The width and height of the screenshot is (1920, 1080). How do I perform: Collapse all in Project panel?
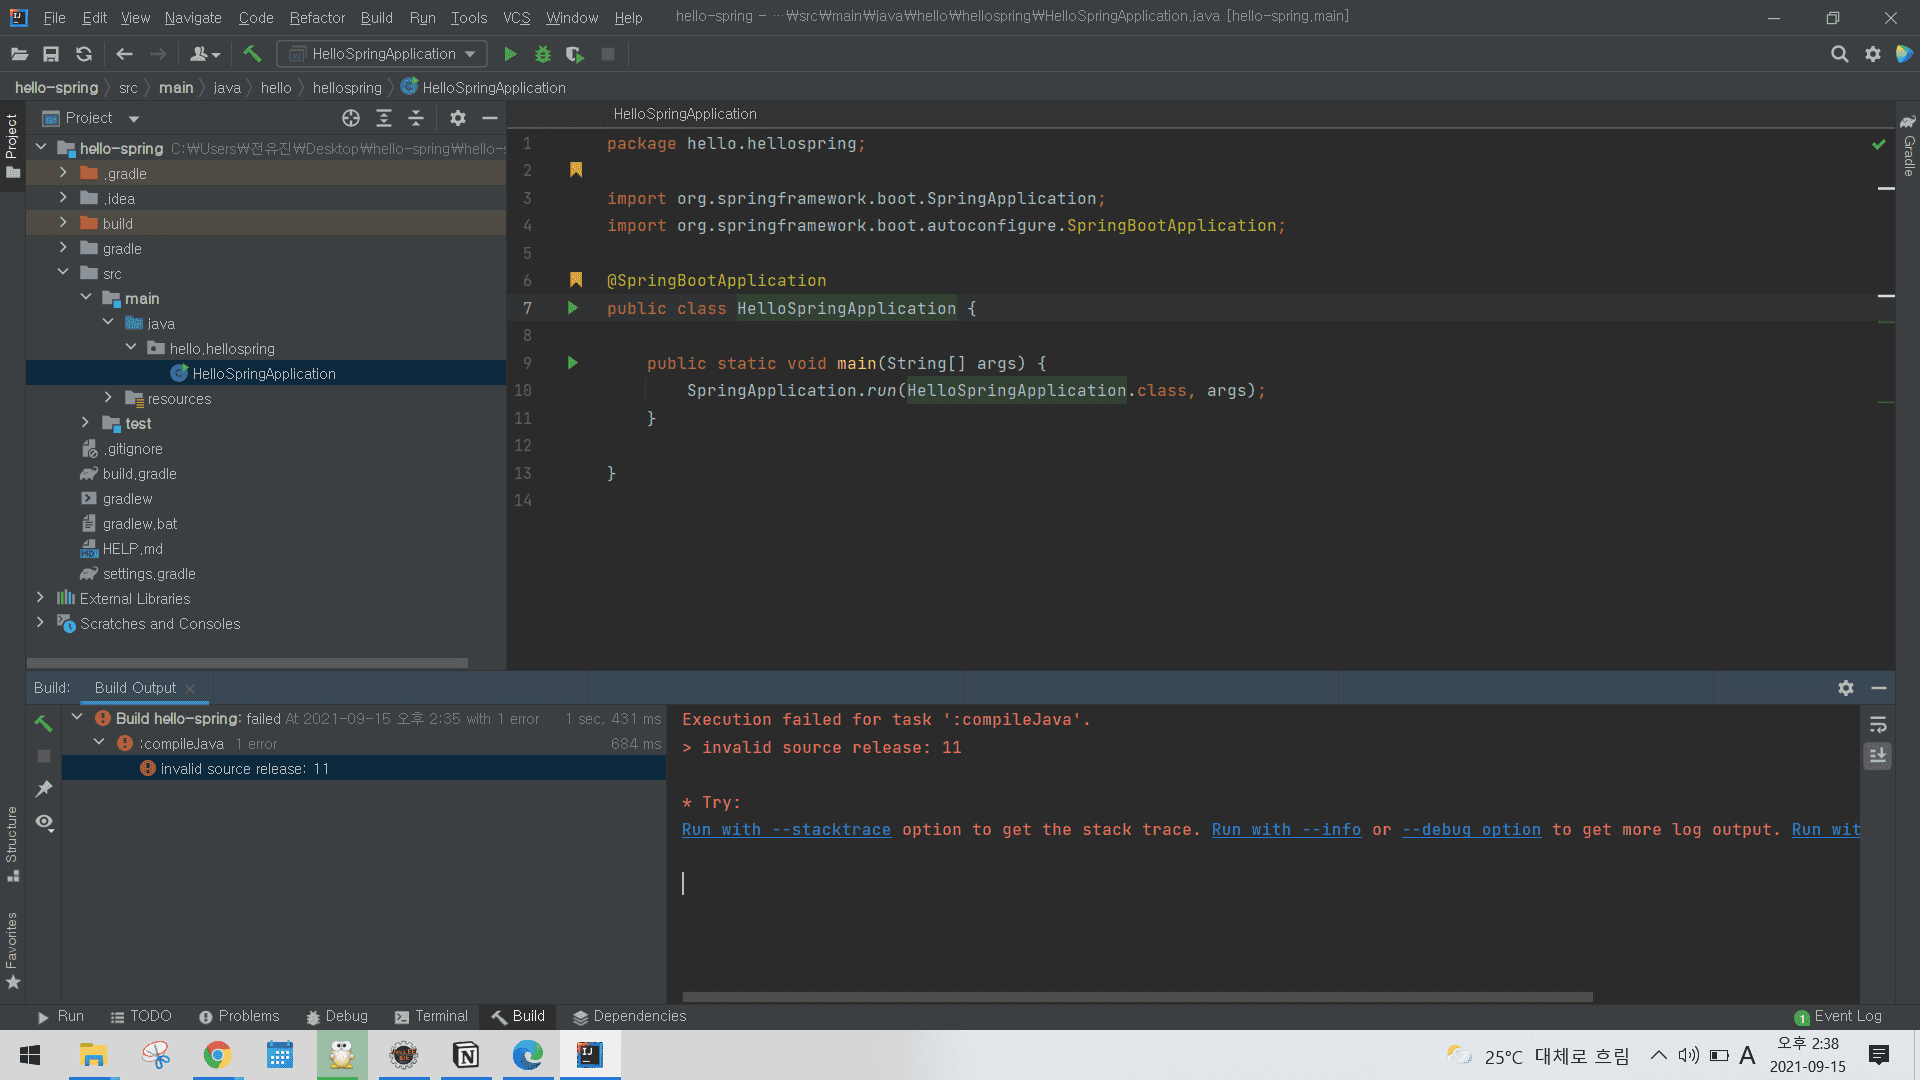416,118
